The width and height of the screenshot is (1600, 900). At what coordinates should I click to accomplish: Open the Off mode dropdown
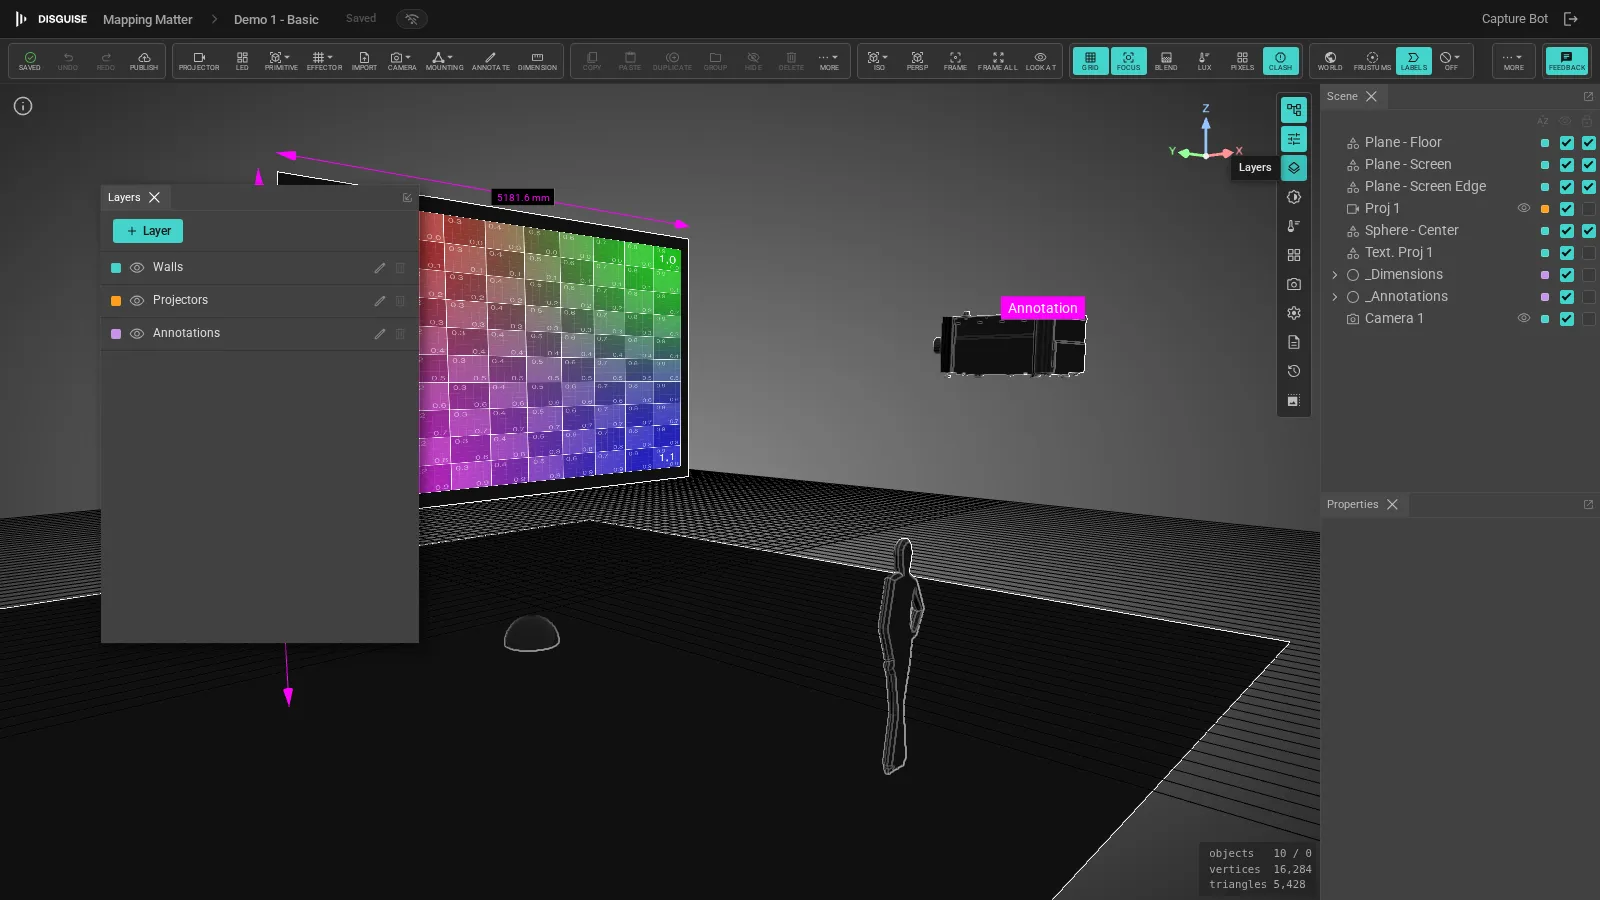point(1451,61)
